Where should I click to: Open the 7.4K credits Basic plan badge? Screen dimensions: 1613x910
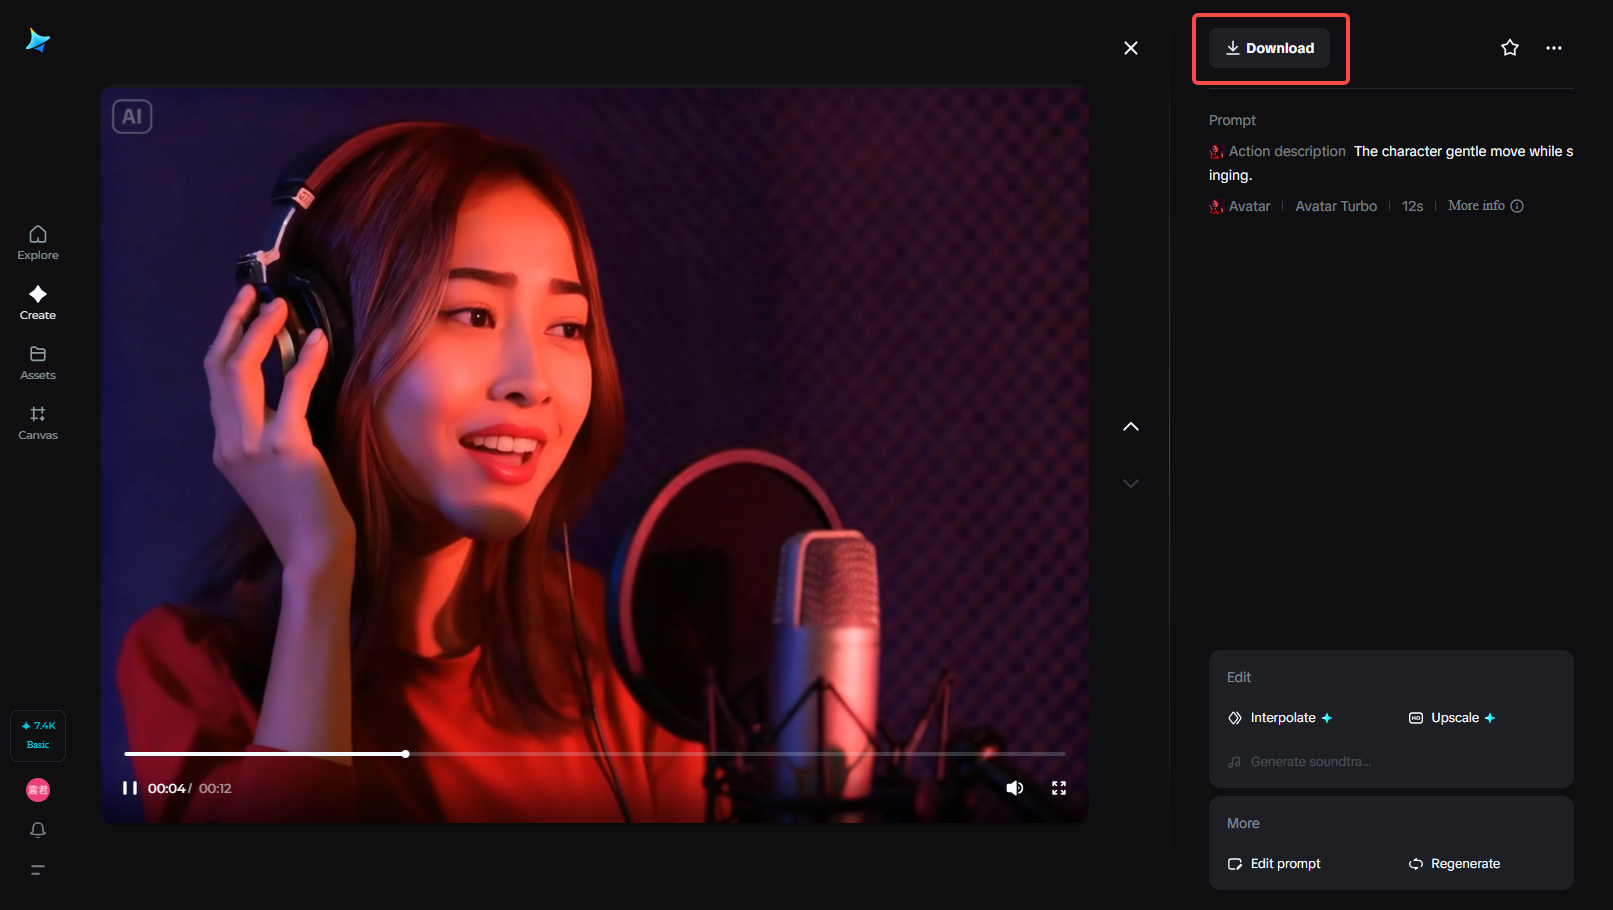point(38,735)
